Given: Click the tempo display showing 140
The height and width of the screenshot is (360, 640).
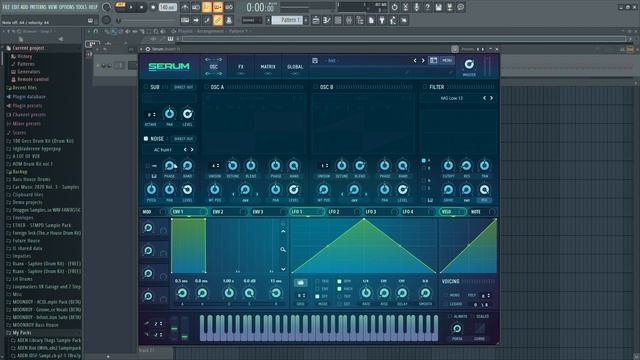Looking at the screenshot, I should pos(167,7).
